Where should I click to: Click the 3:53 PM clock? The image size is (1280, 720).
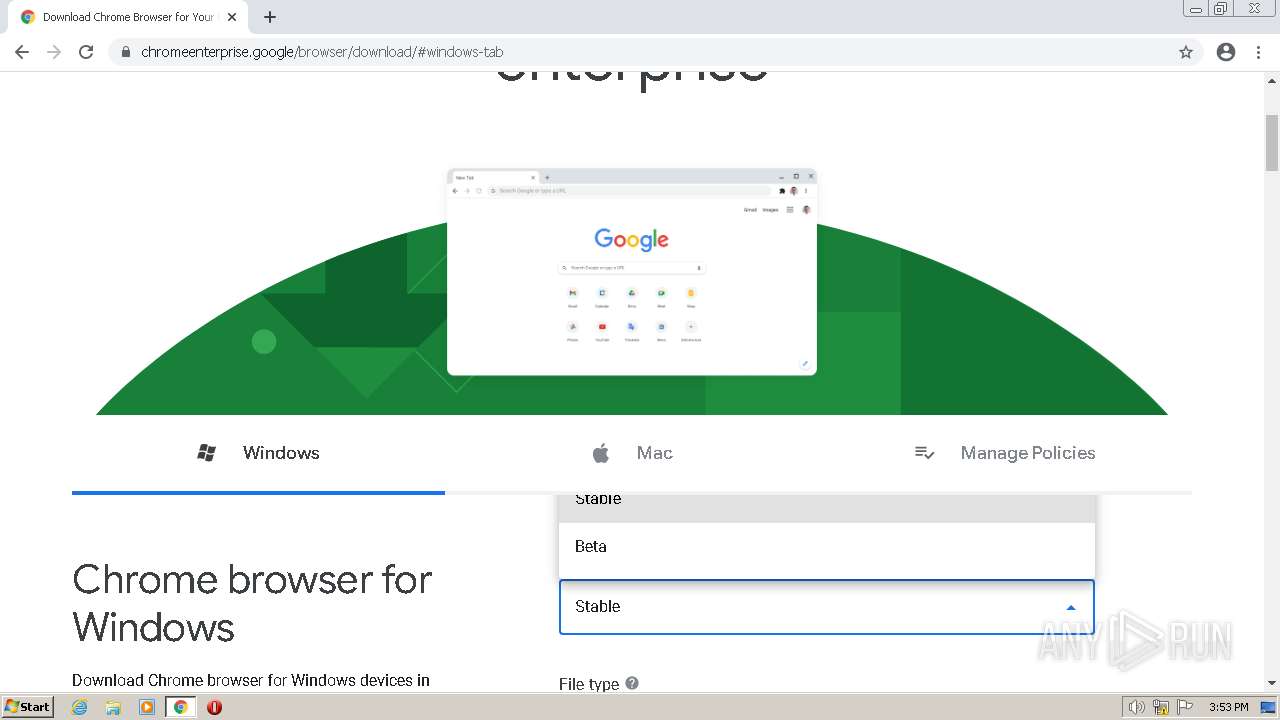(x=1229, y=707)
